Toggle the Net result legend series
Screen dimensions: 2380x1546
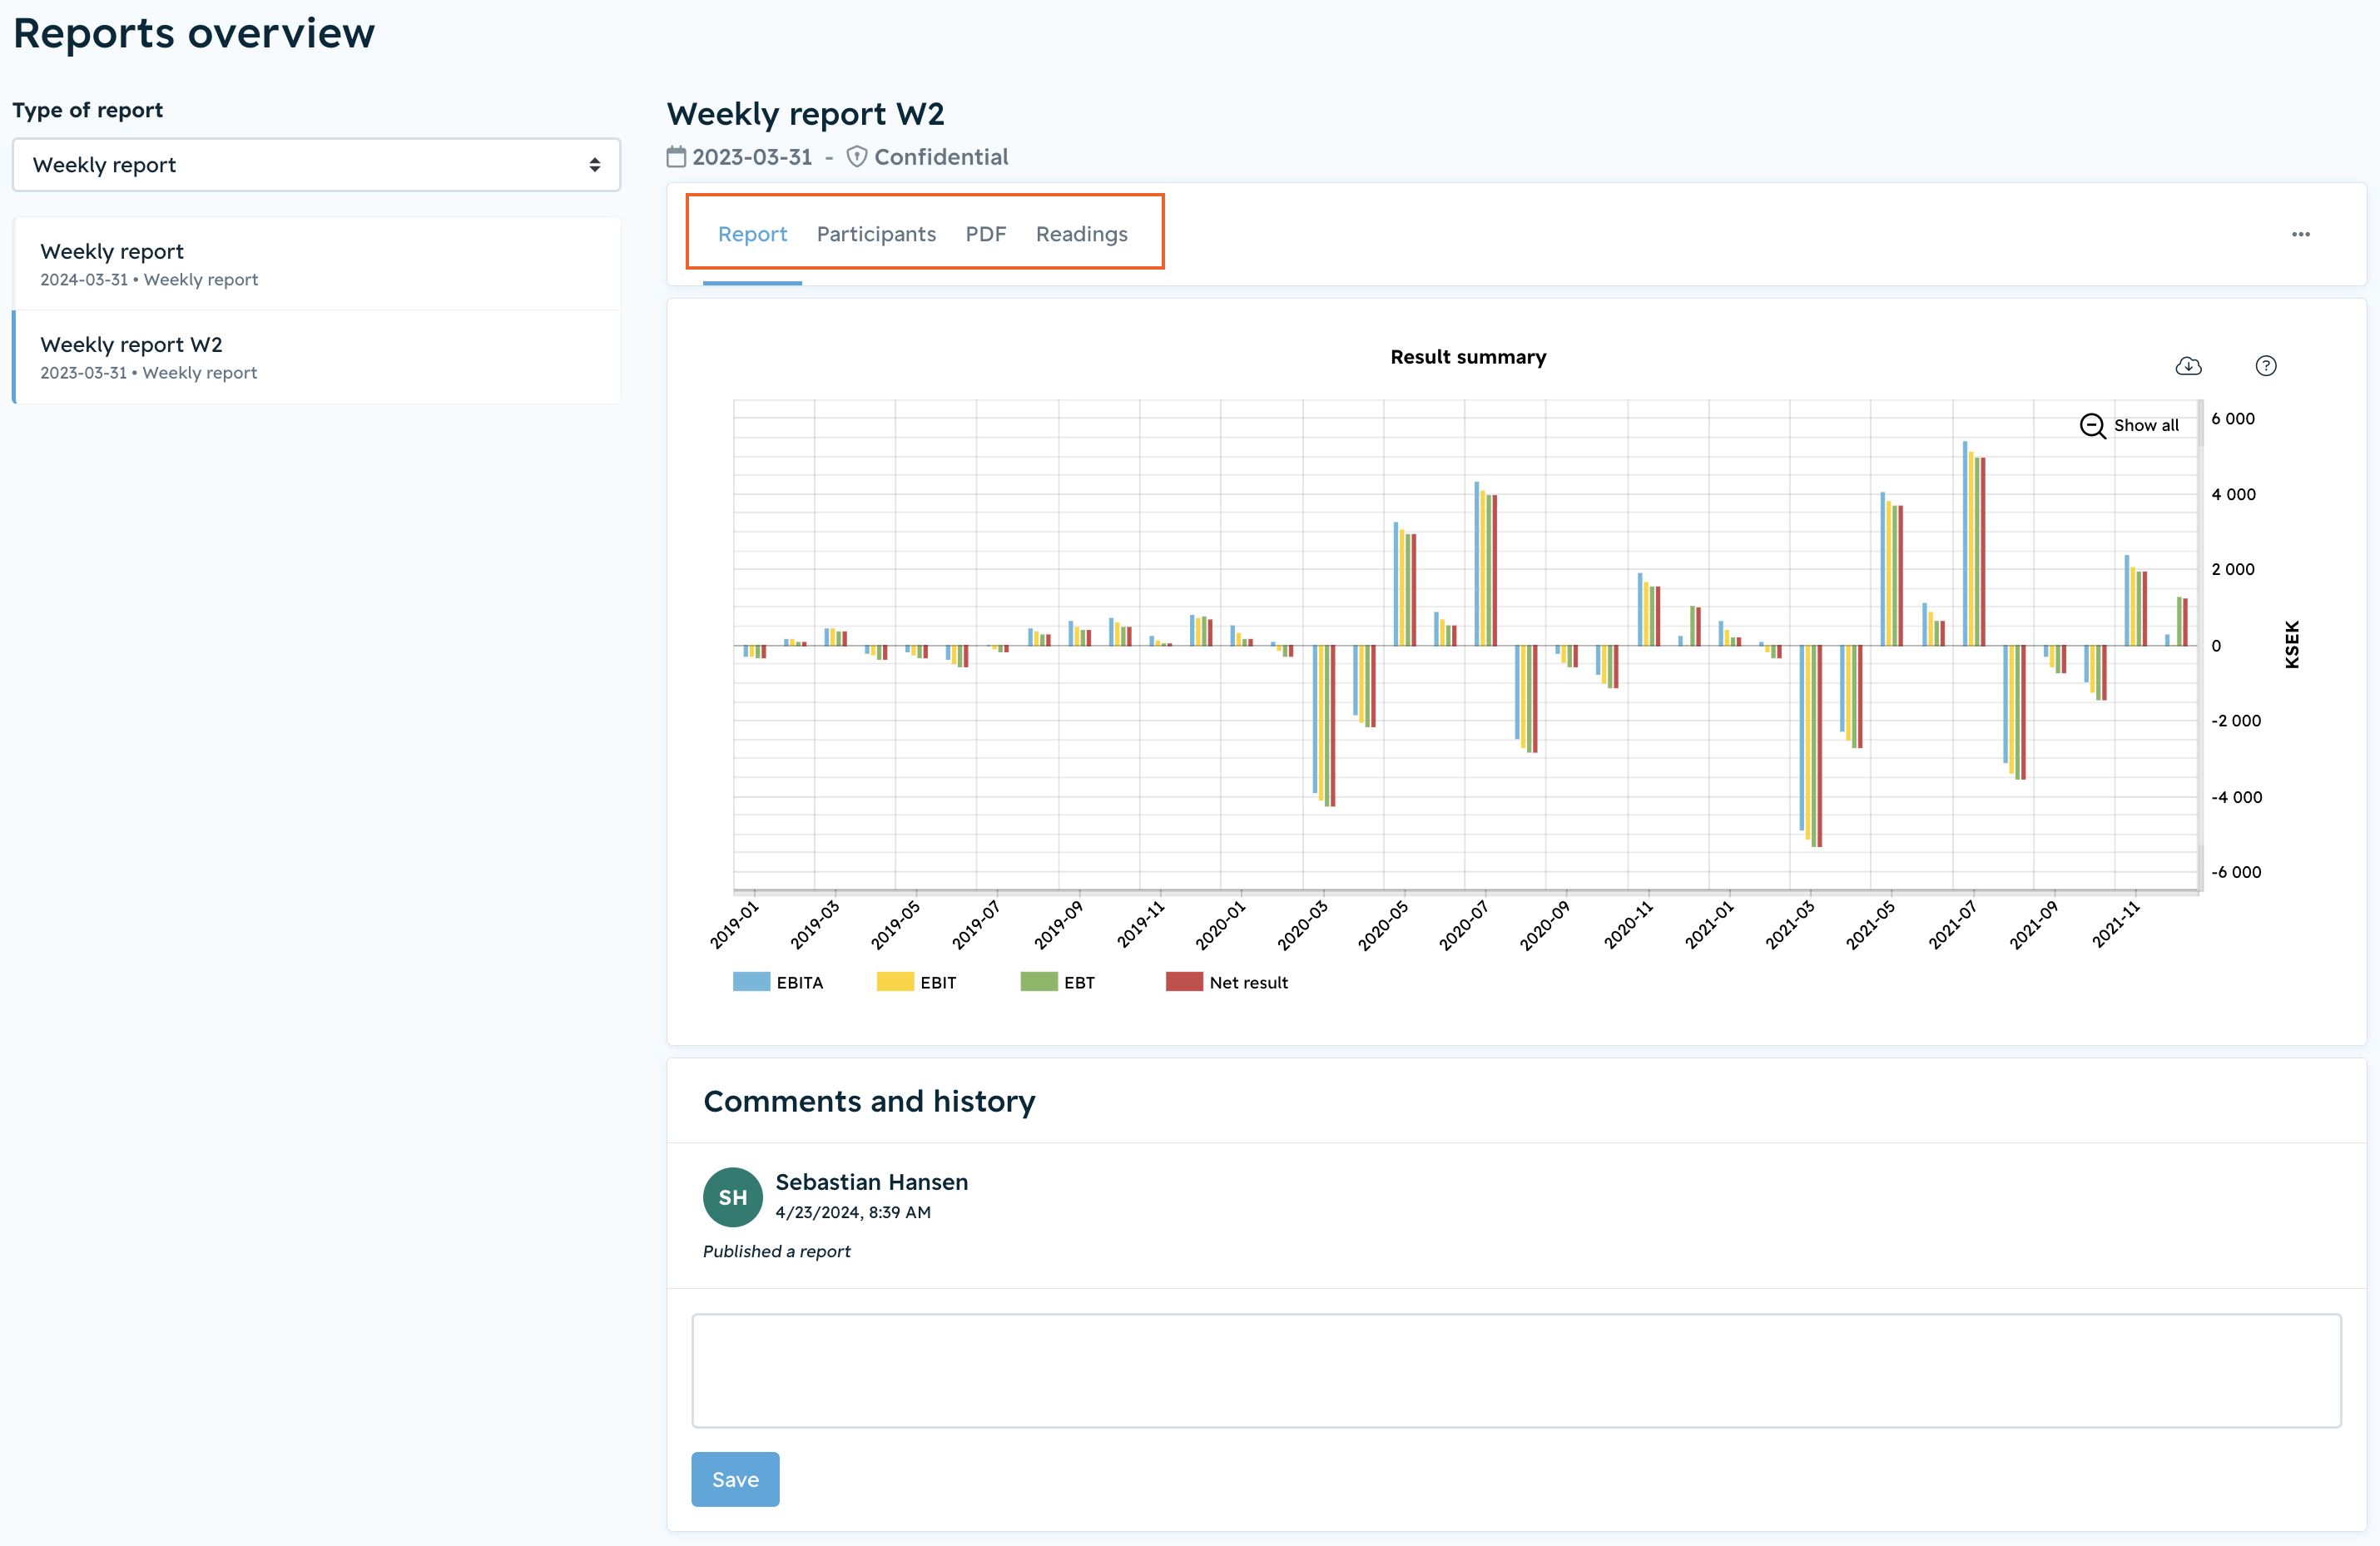[x=1227, y=982]
